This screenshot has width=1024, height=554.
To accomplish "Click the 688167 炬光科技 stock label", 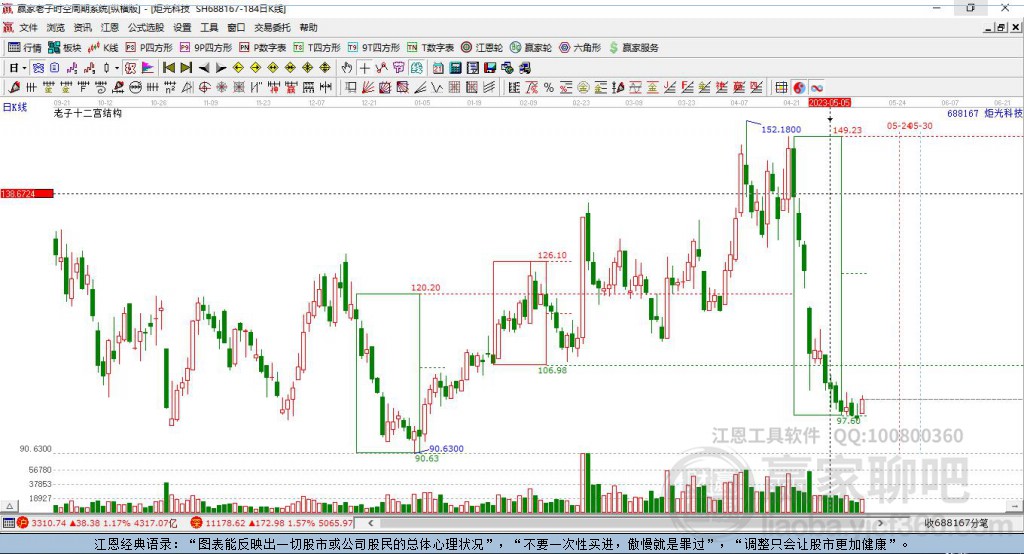I will tap(984, 113).
